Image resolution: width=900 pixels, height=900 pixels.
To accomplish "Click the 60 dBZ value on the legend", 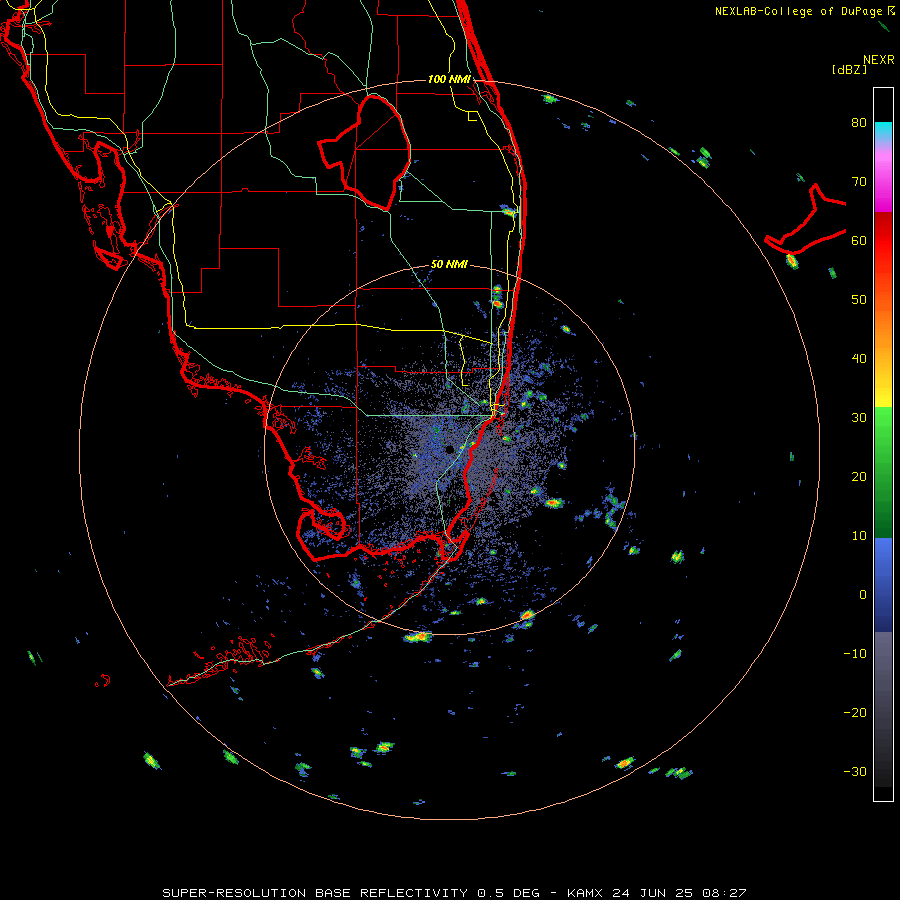I will pyautogui.click(x=859, y=240).
